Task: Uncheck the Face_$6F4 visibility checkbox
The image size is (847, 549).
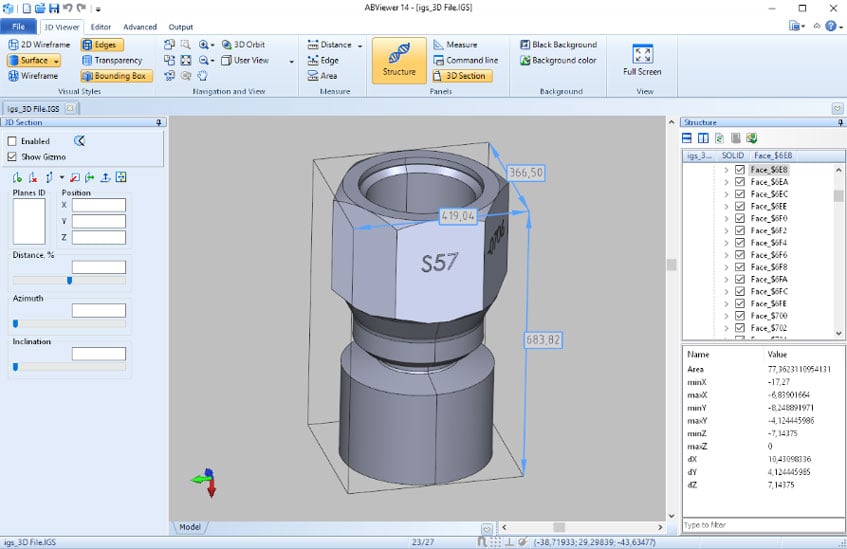Action: coord(740,243)
